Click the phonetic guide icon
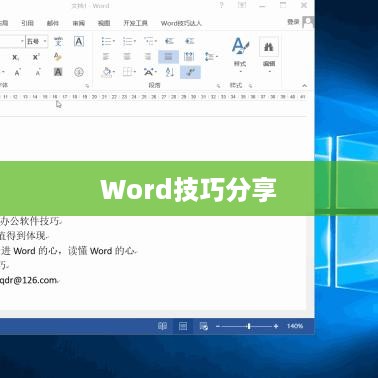The height and width of the screenshot is (378, 378). (58, 41)
